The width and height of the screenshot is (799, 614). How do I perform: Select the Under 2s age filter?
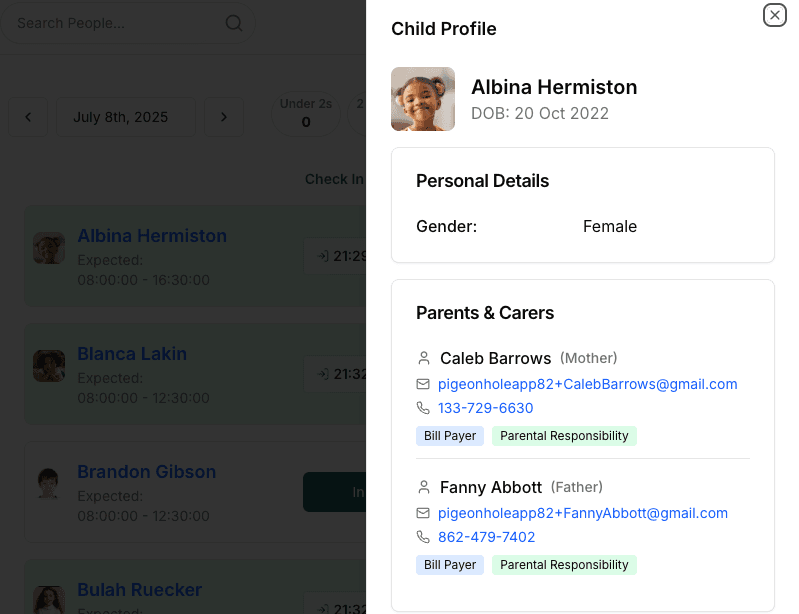coord(306,113)
